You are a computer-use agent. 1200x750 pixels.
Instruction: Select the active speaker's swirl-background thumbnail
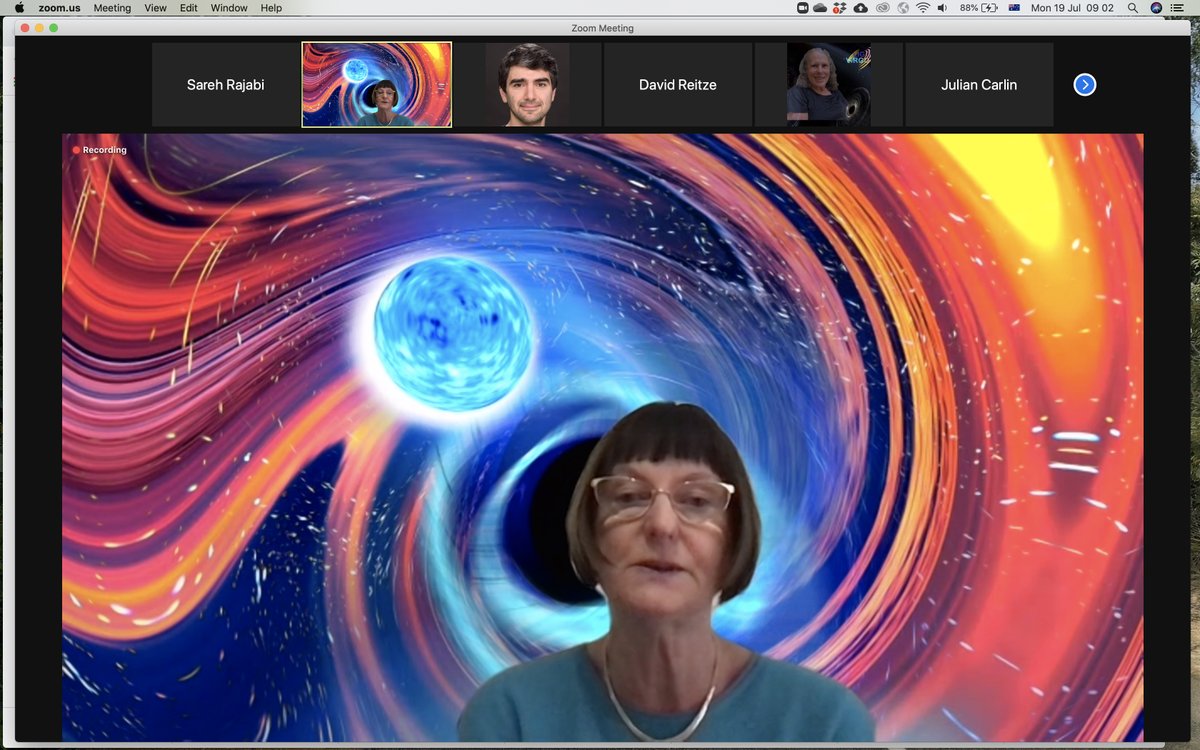[377, 85]
